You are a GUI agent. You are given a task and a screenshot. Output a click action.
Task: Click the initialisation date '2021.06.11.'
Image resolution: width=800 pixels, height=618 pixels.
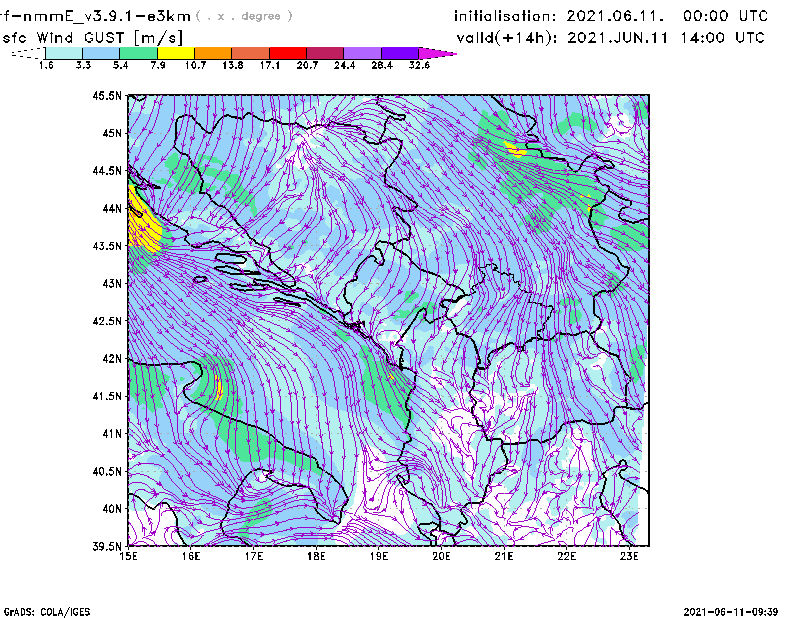[x=615, y=16]
